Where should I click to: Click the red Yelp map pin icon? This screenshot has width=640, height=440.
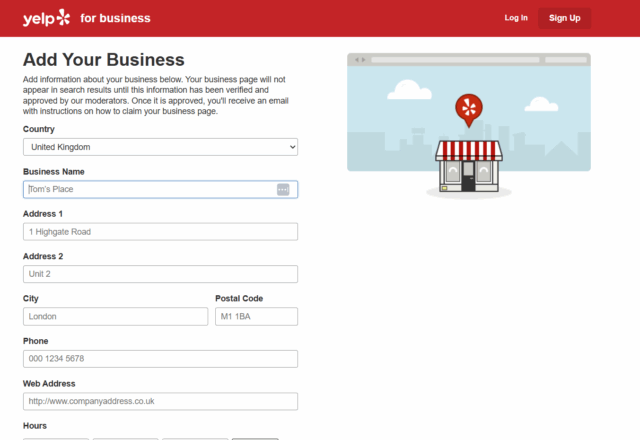pyautogui.click(x=467, y=108)
